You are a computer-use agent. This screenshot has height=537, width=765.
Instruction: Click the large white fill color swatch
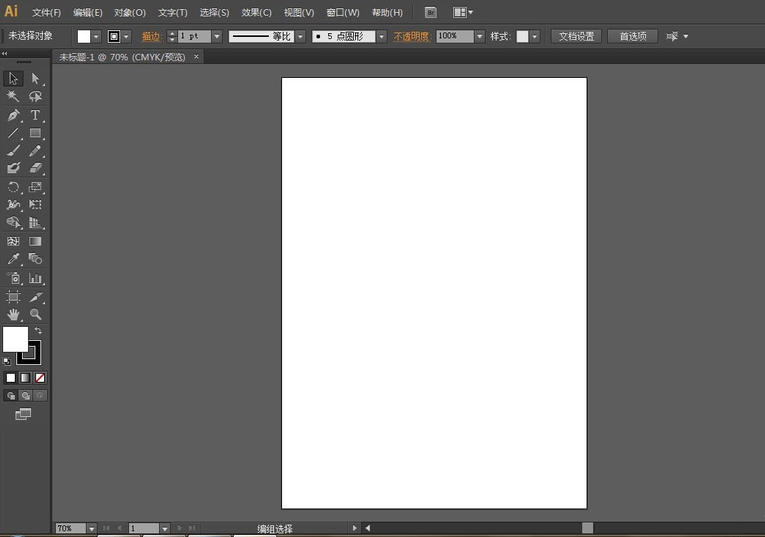pyautogui.click(x=15, y=340)
